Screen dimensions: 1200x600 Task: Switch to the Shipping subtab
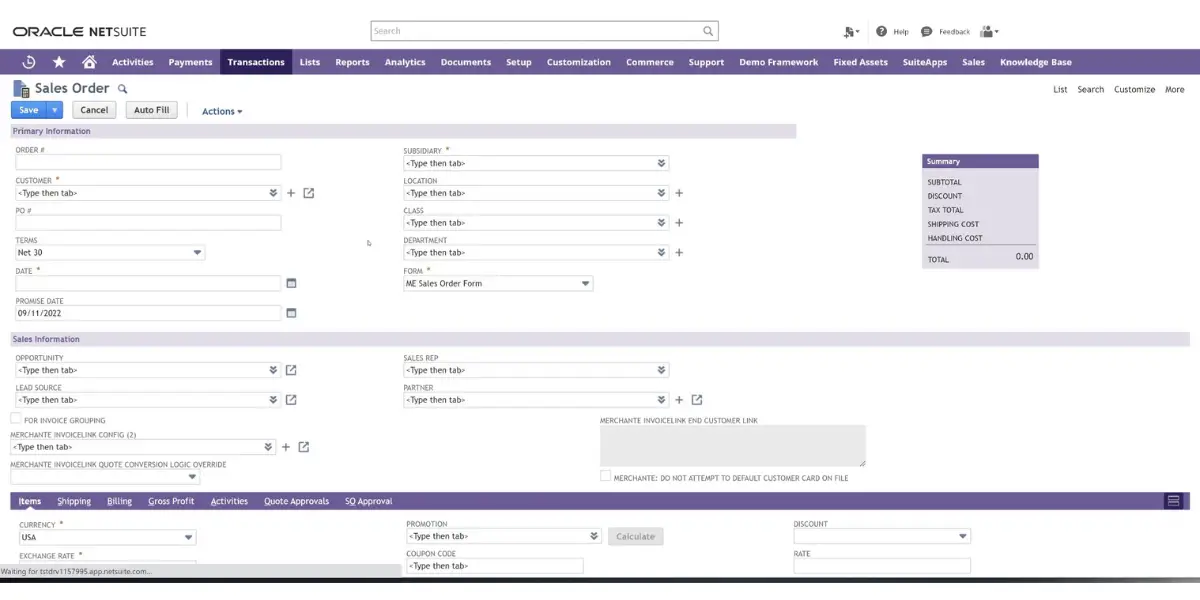click(x=74, y=501)
